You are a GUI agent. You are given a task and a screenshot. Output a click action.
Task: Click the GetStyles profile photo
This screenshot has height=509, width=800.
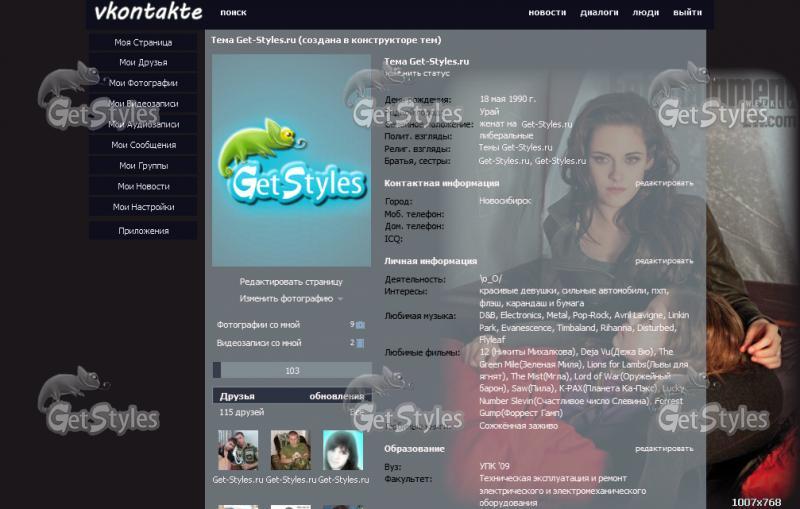(291, 161)
